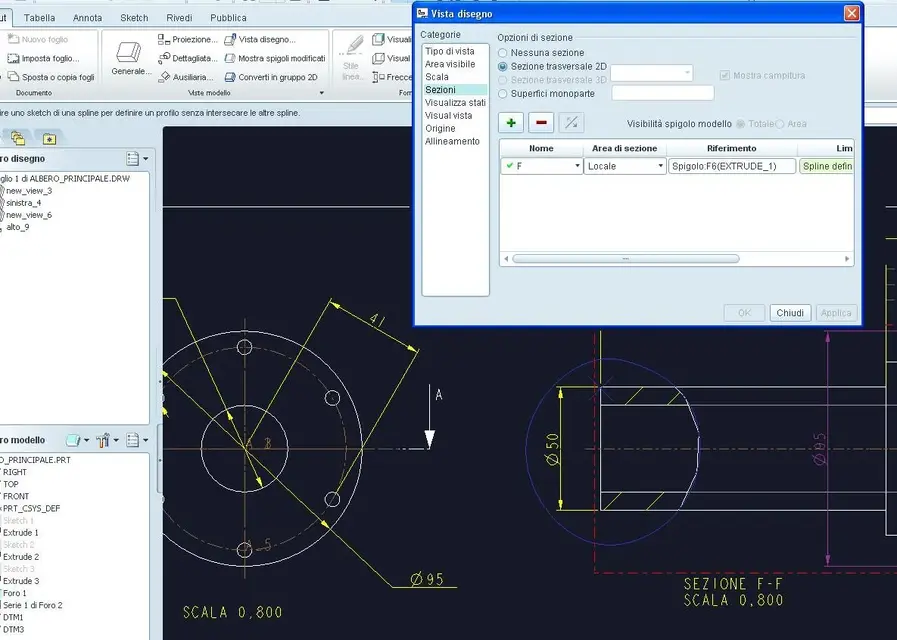
Task: Click the Riferimento field Spigolo:F6(EXTRUDE_1)
Action: (x=731, y=167)
